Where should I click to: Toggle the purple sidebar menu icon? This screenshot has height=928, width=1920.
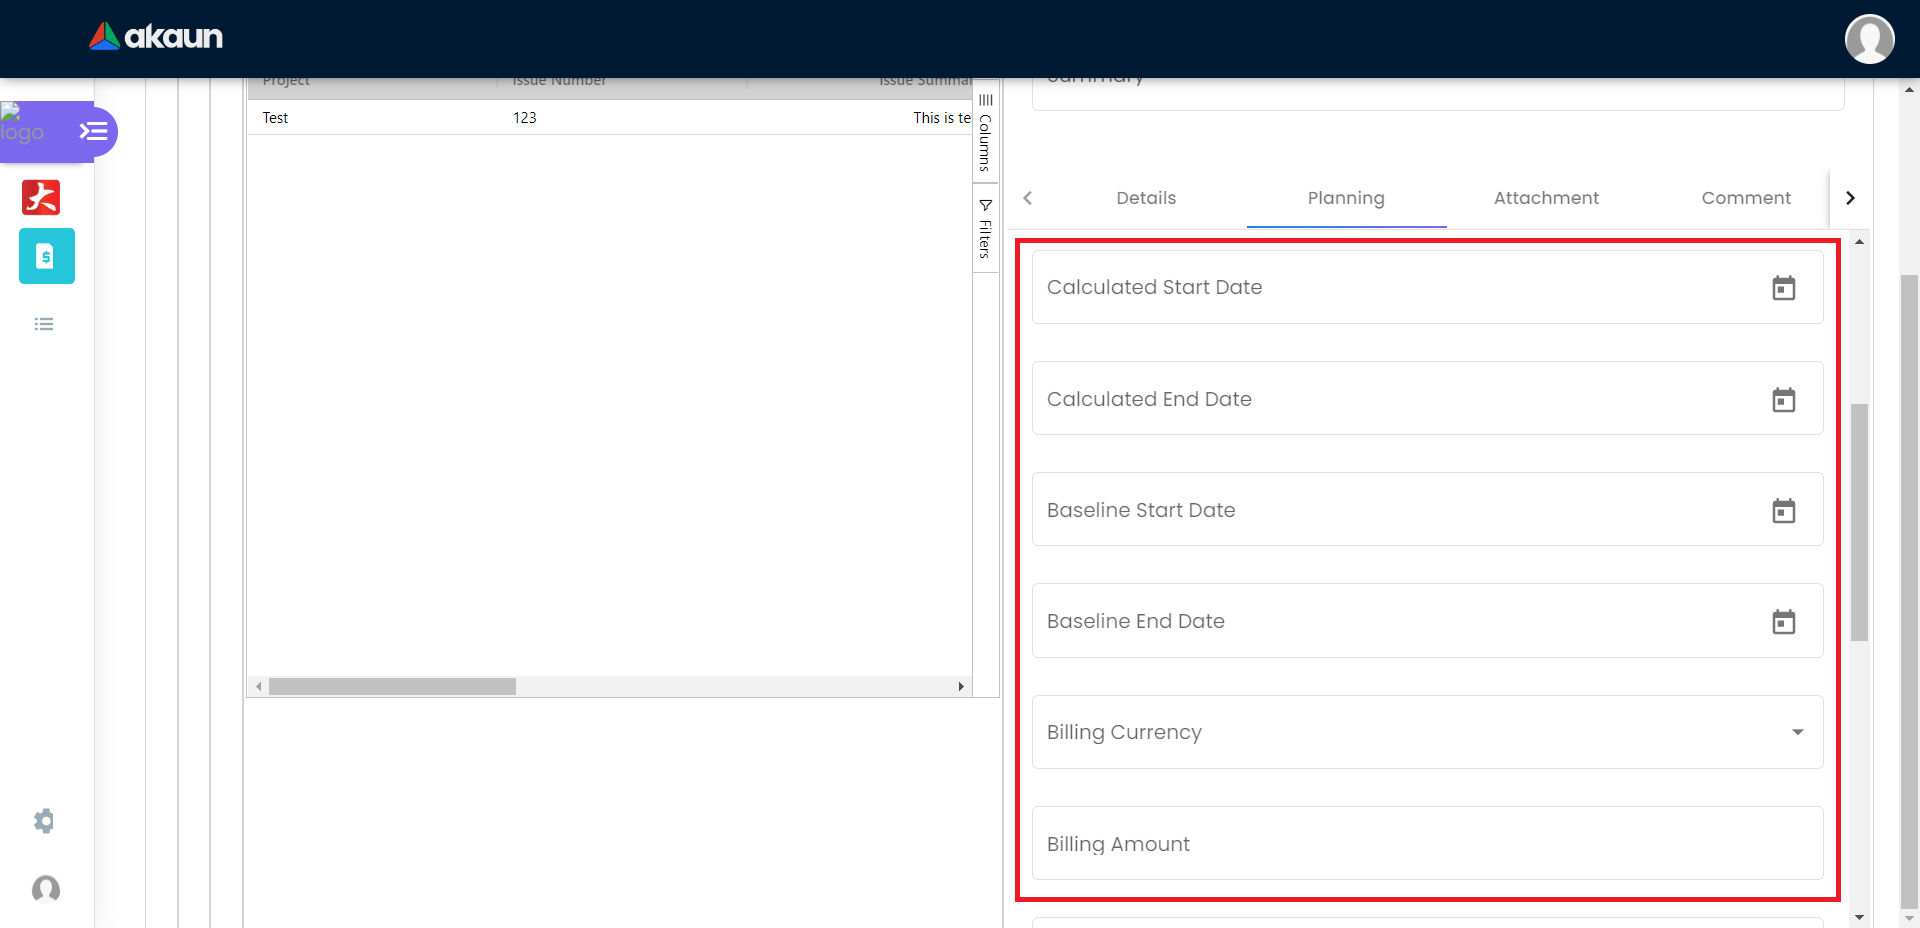pyautogui.click(x=93, y=131)
